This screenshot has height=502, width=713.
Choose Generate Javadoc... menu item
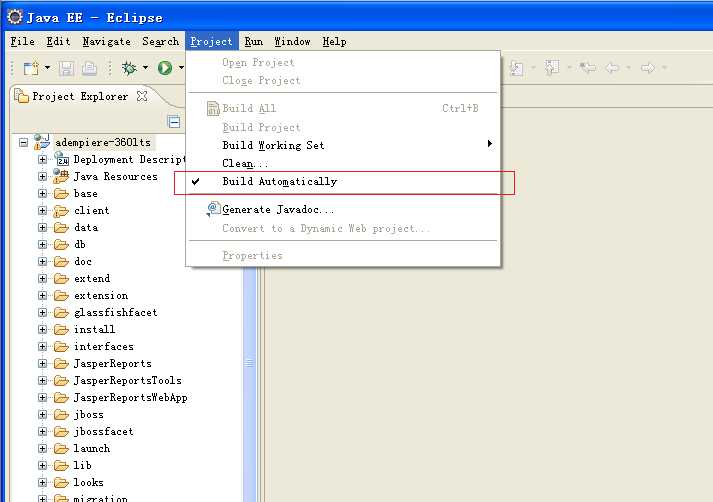(x=343, y=210)
